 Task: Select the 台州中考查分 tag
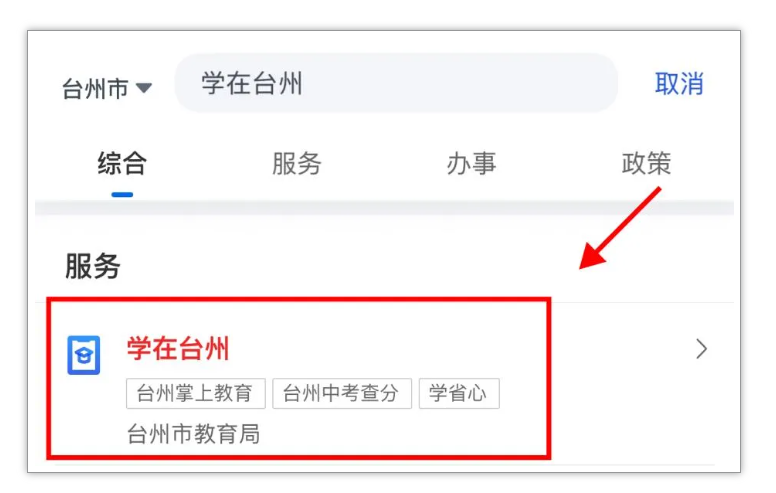pyautogui.click(x=342, y=394)
